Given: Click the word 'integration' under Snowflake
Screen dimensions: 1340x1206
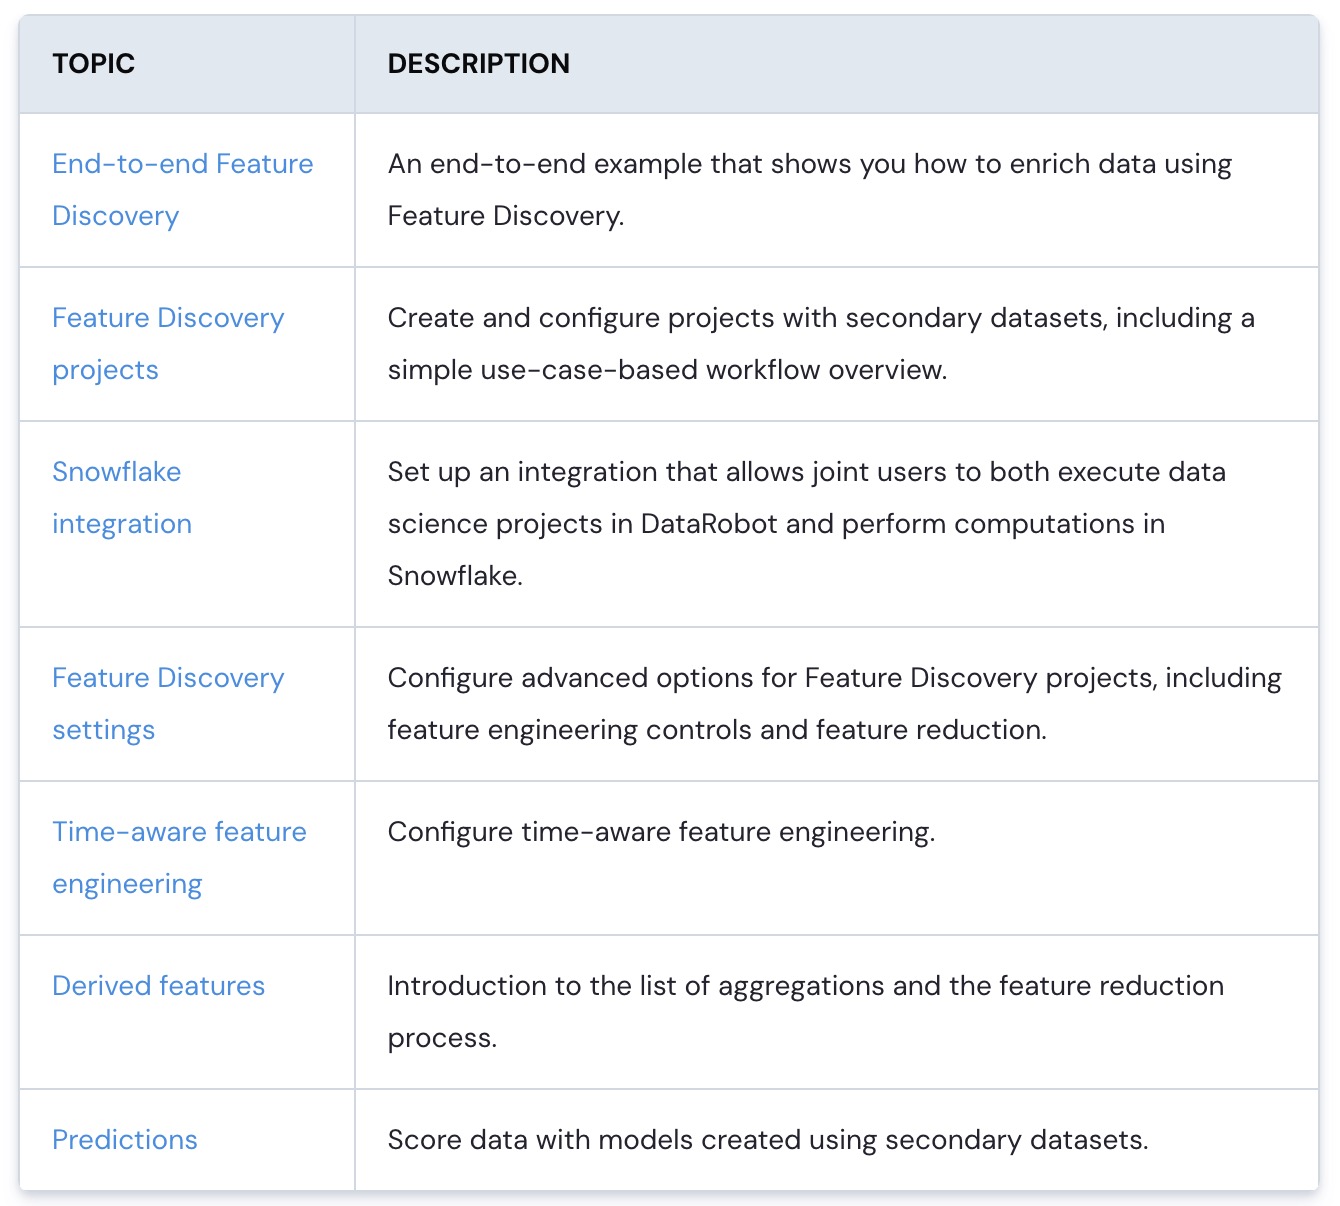Looking at the screenshot, I should click(122, 524).
